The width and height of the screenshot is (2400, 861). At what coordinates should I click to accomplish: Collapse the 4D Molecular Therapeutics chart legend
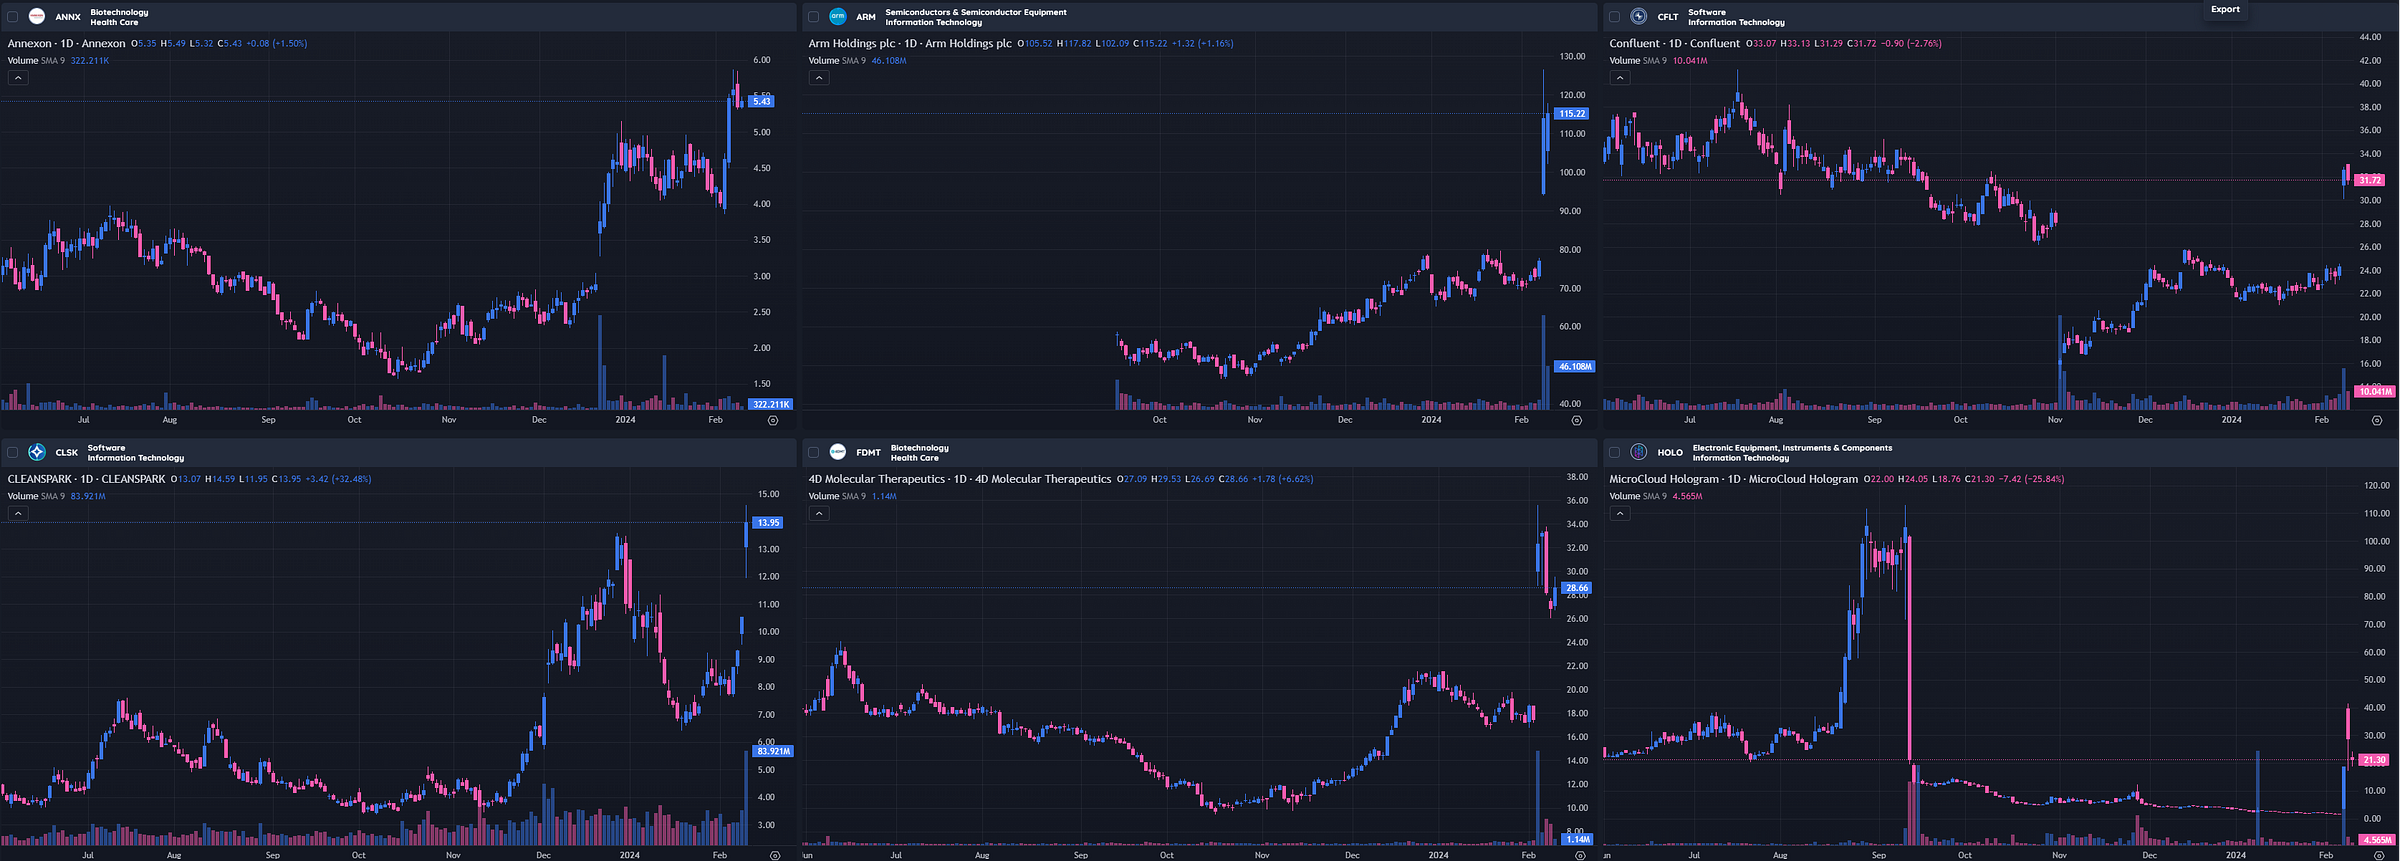click(x=819, y=513)
